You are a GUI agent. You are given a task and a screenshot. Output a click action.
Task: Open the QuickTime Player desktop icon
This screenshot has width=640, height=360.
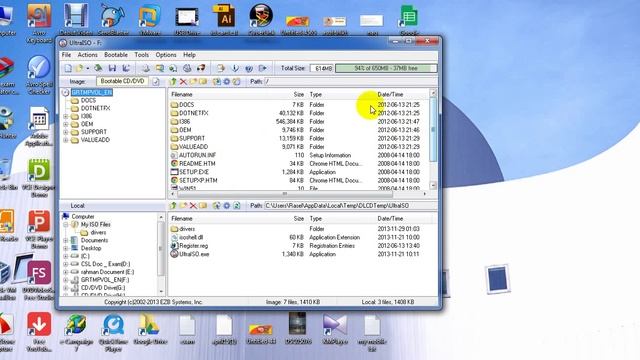[113, 333]
